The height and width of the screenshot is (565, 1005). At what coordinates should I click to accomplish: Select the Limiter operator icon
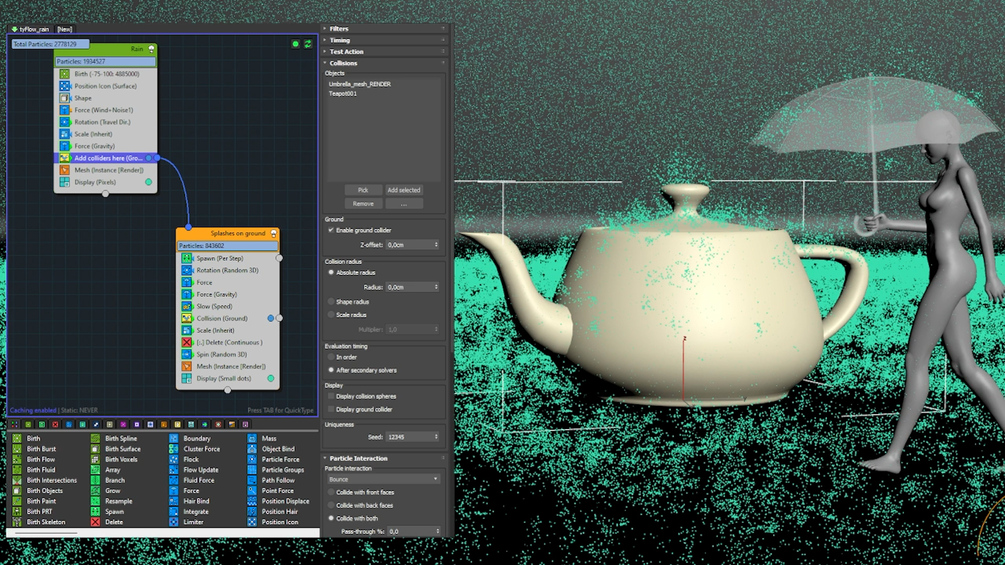(174, 522)
